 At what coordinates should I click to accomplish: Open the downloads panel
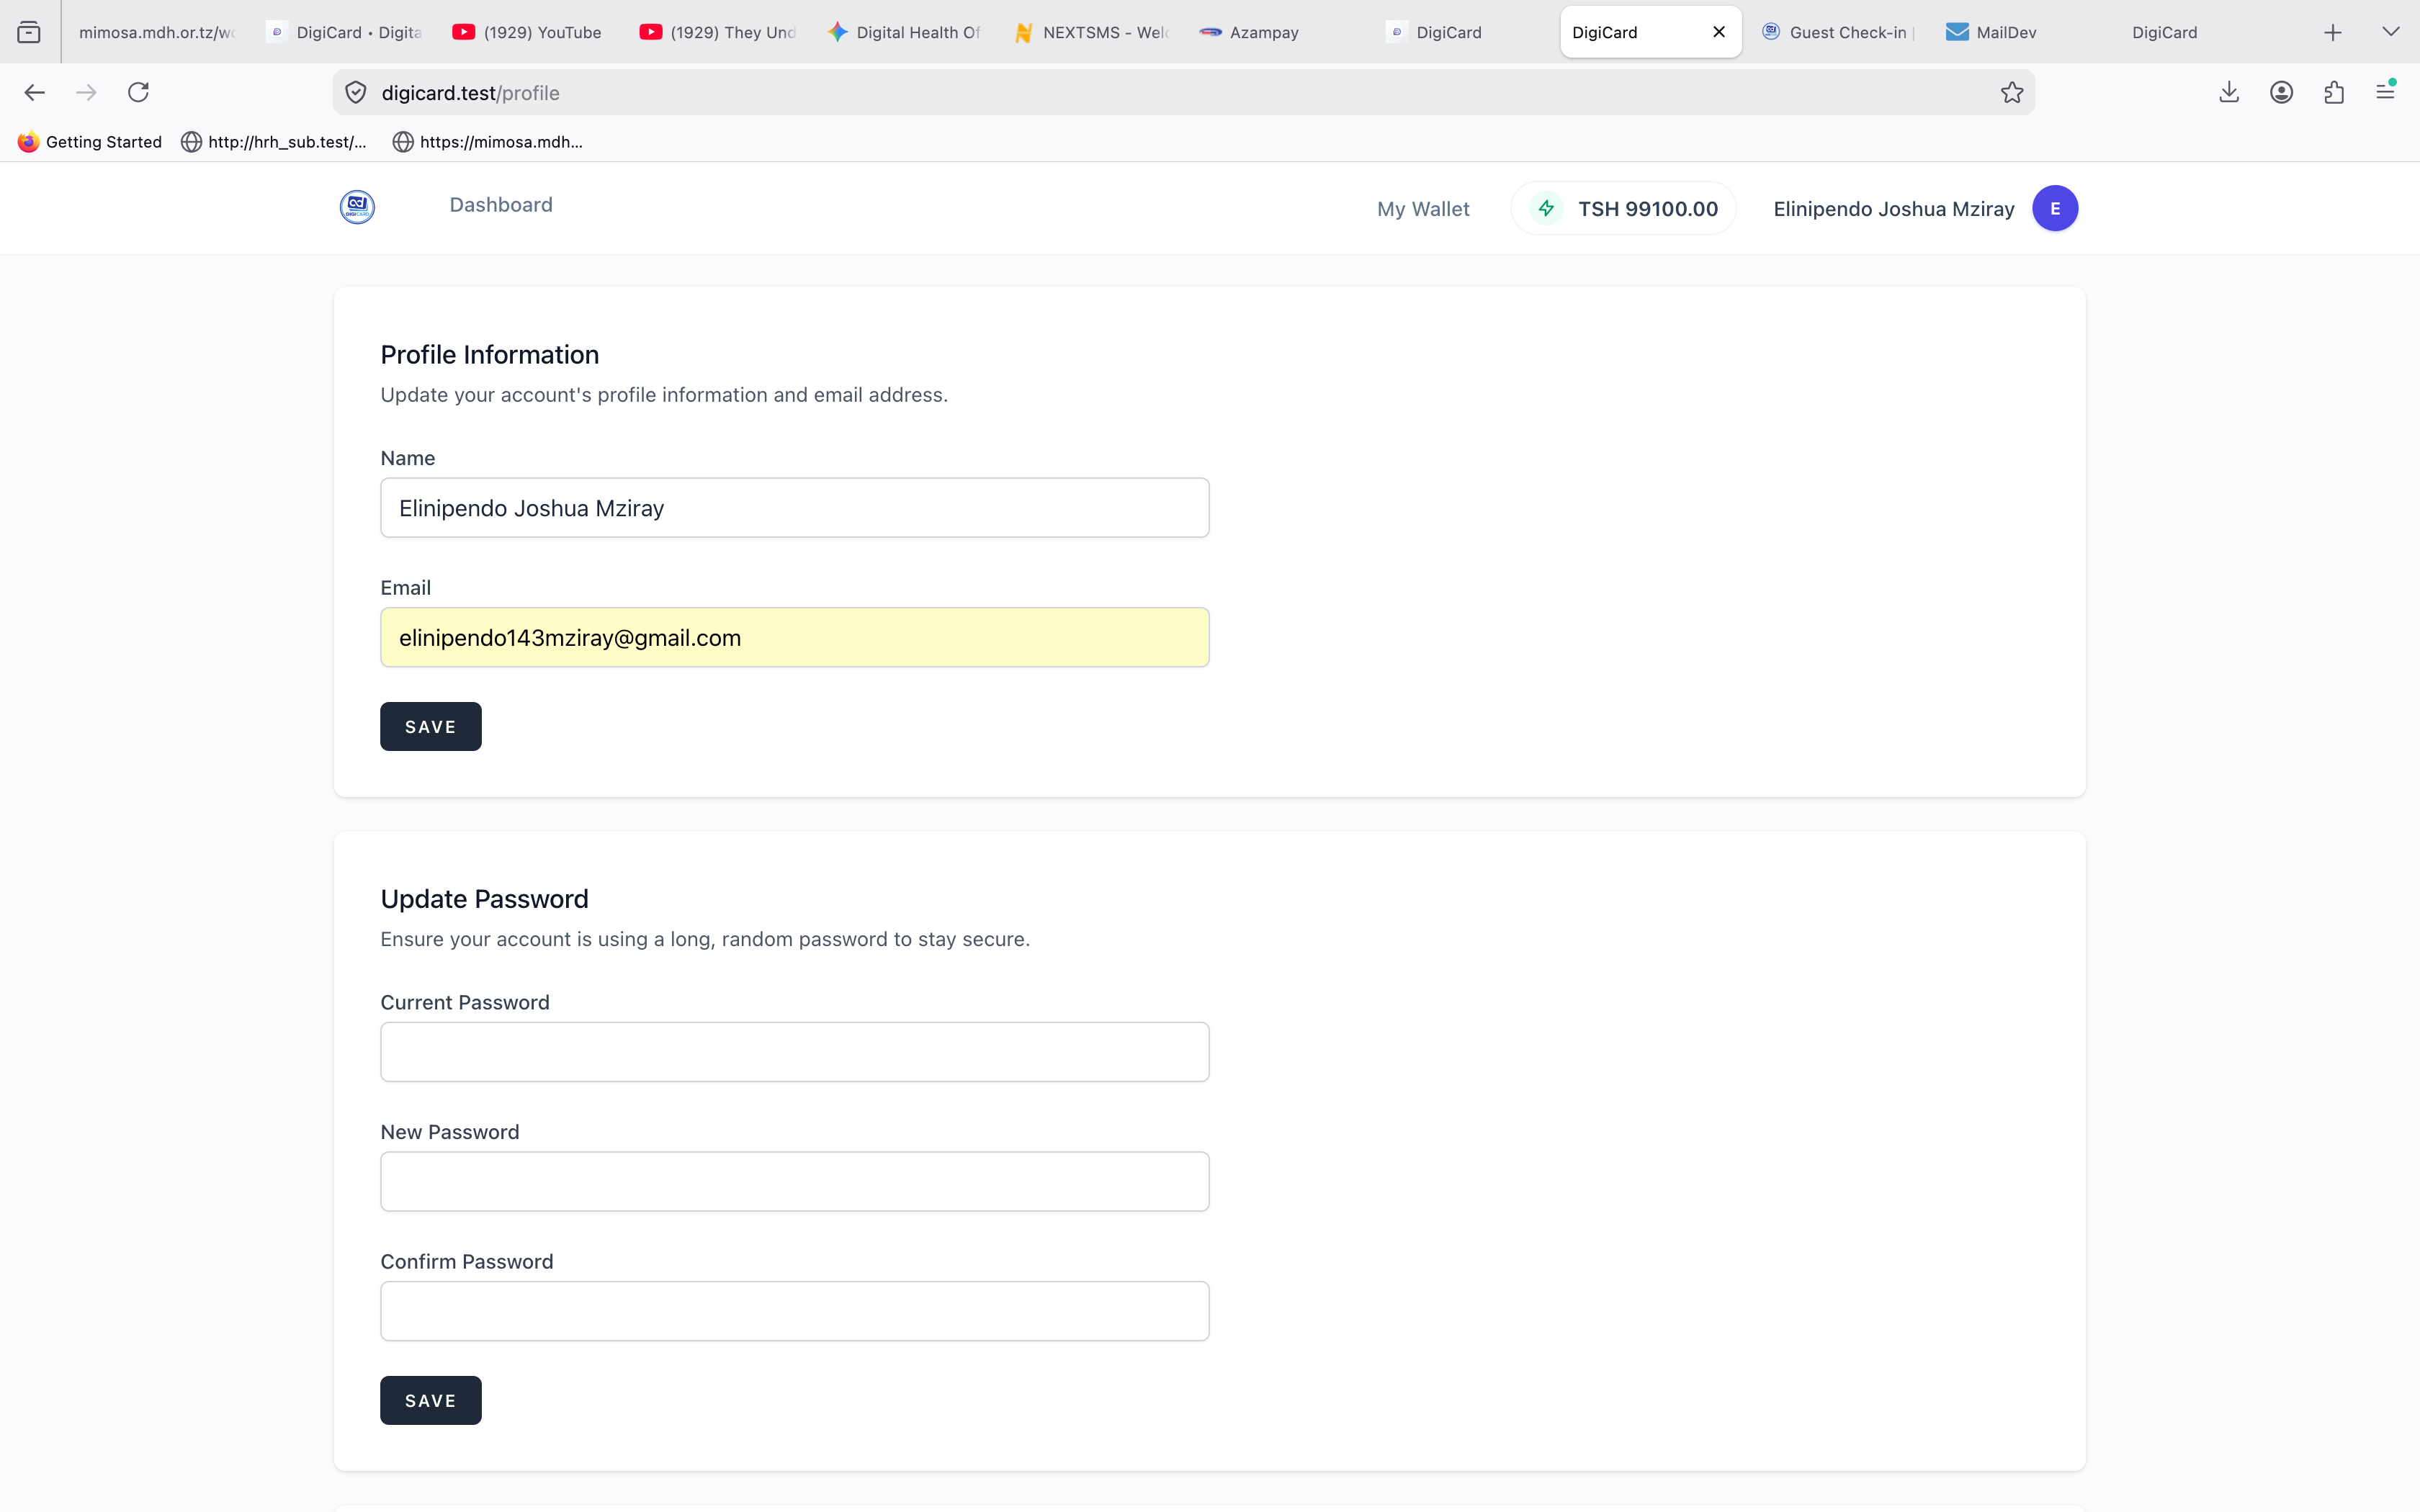click(2229, 93)
